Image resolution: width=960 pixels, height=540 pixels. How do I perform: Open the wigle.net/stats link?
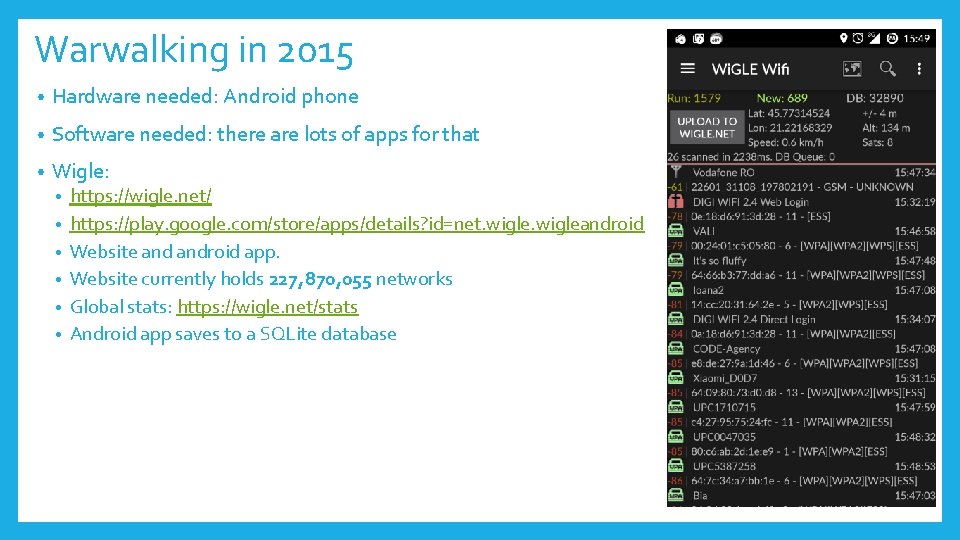[268, 307]
